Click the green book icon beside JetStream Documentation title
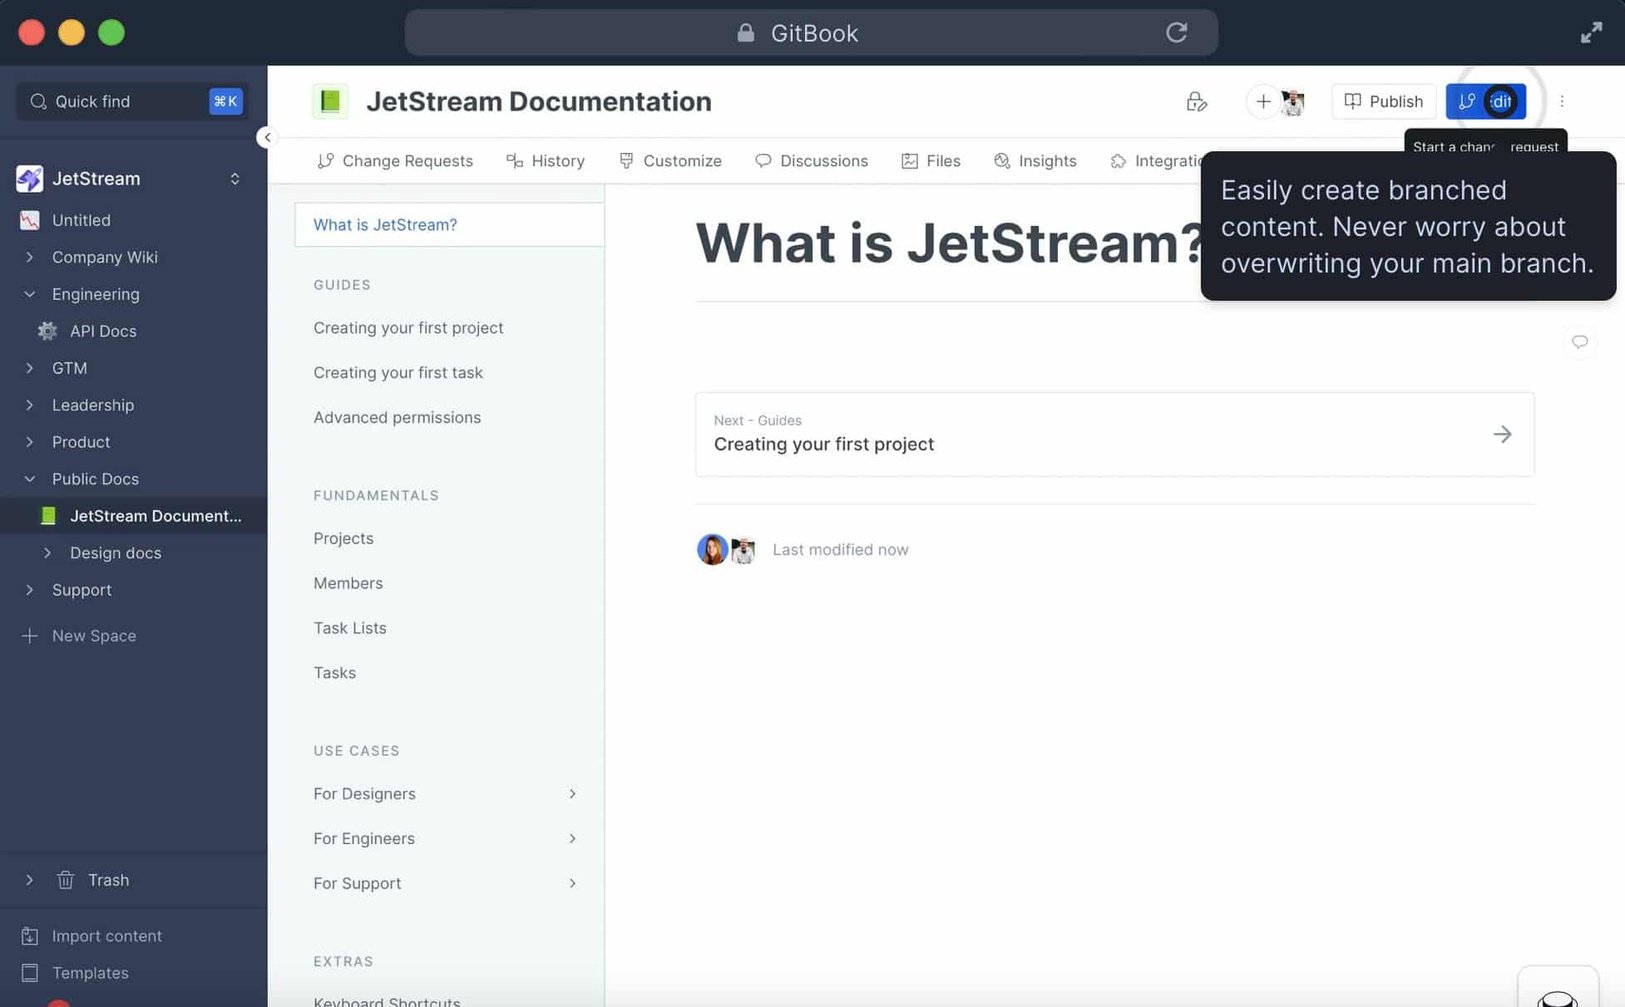1625x1007 pixels. [x=330, y=101]
